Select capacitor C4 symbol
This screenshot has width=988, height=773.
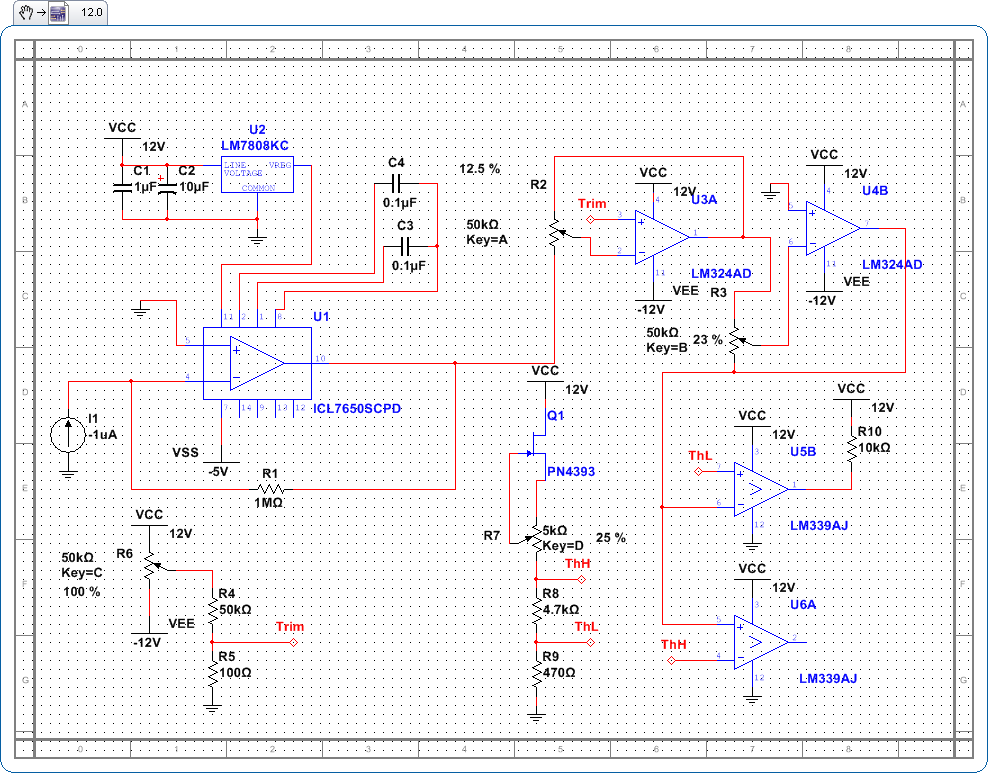(396, 184)
